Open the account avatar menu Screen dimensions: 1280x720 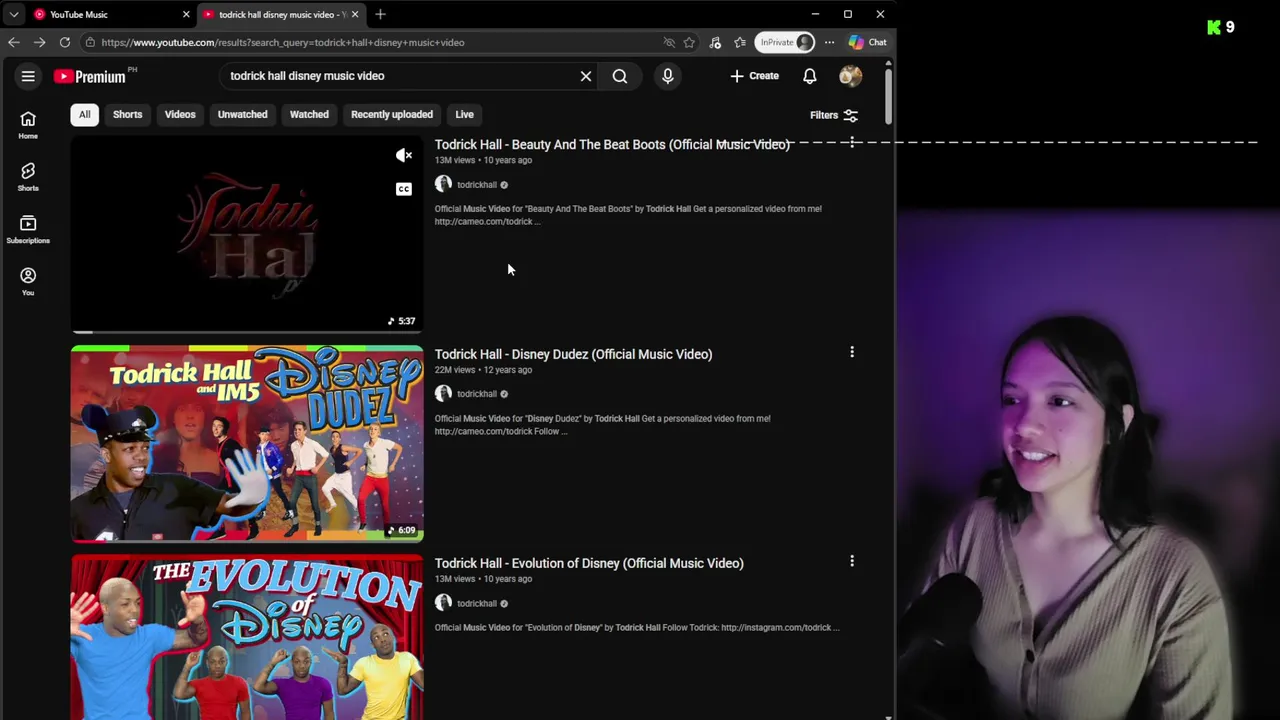[850, 76]
